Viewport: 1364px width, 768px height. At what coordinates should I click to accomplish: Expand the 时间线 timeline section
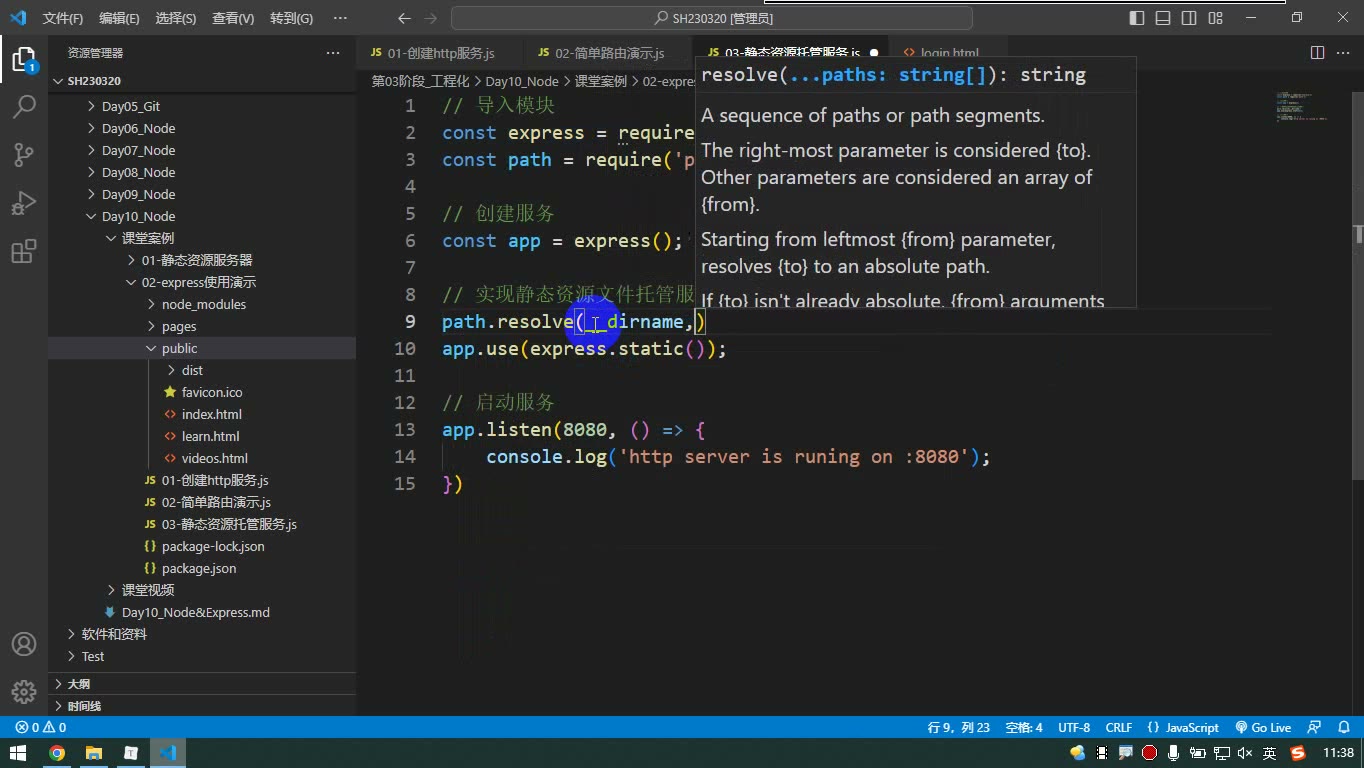coord(84,706)
